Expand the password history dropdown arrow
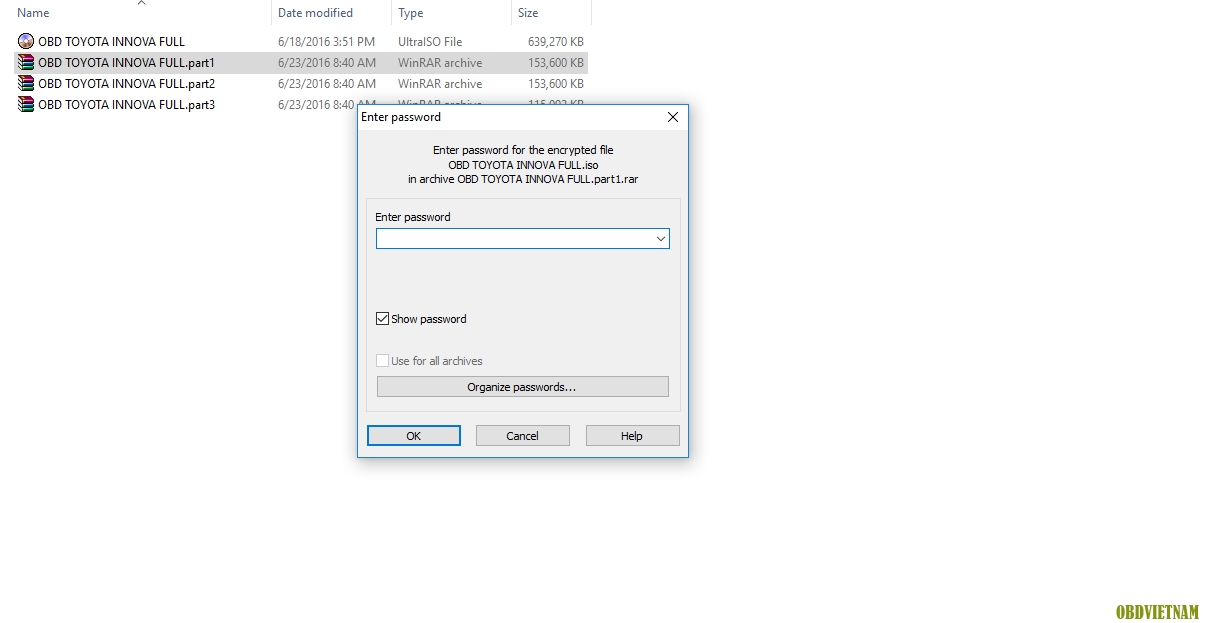 click(x=660, y=239)
